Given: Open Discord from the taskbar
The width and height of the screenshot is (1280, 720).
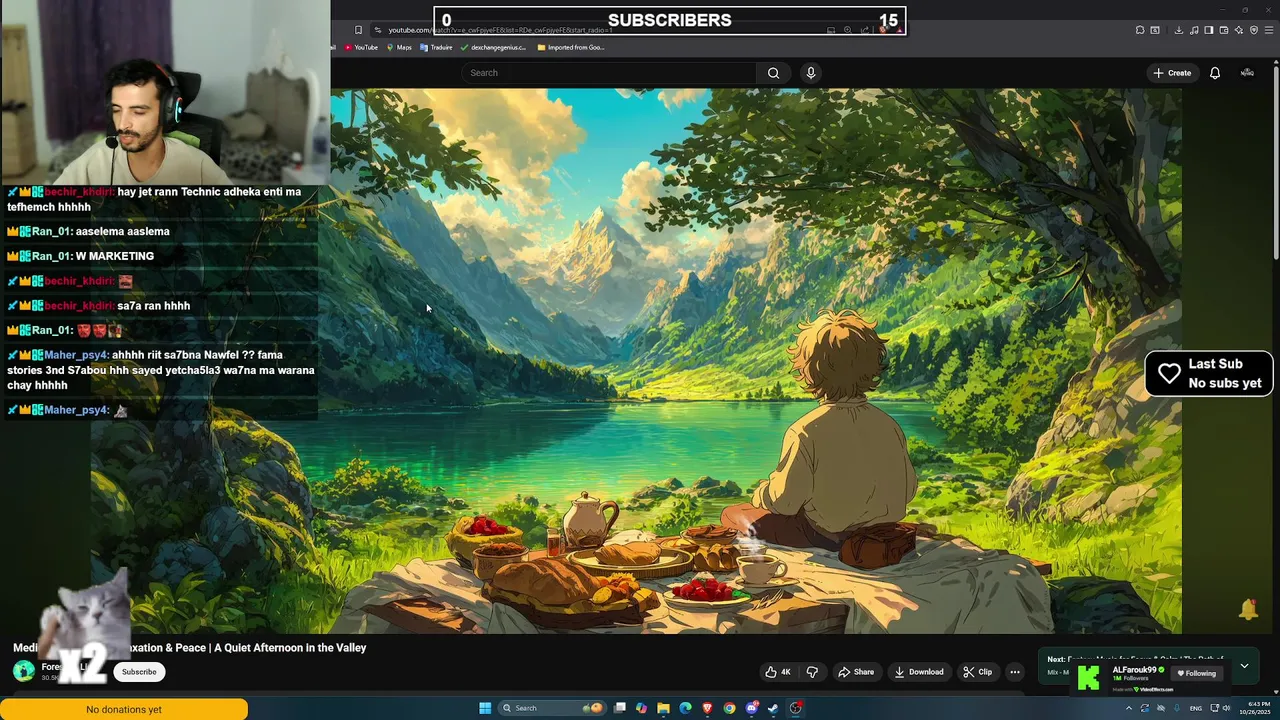Looking at the screenshot, I should point(752,708).
